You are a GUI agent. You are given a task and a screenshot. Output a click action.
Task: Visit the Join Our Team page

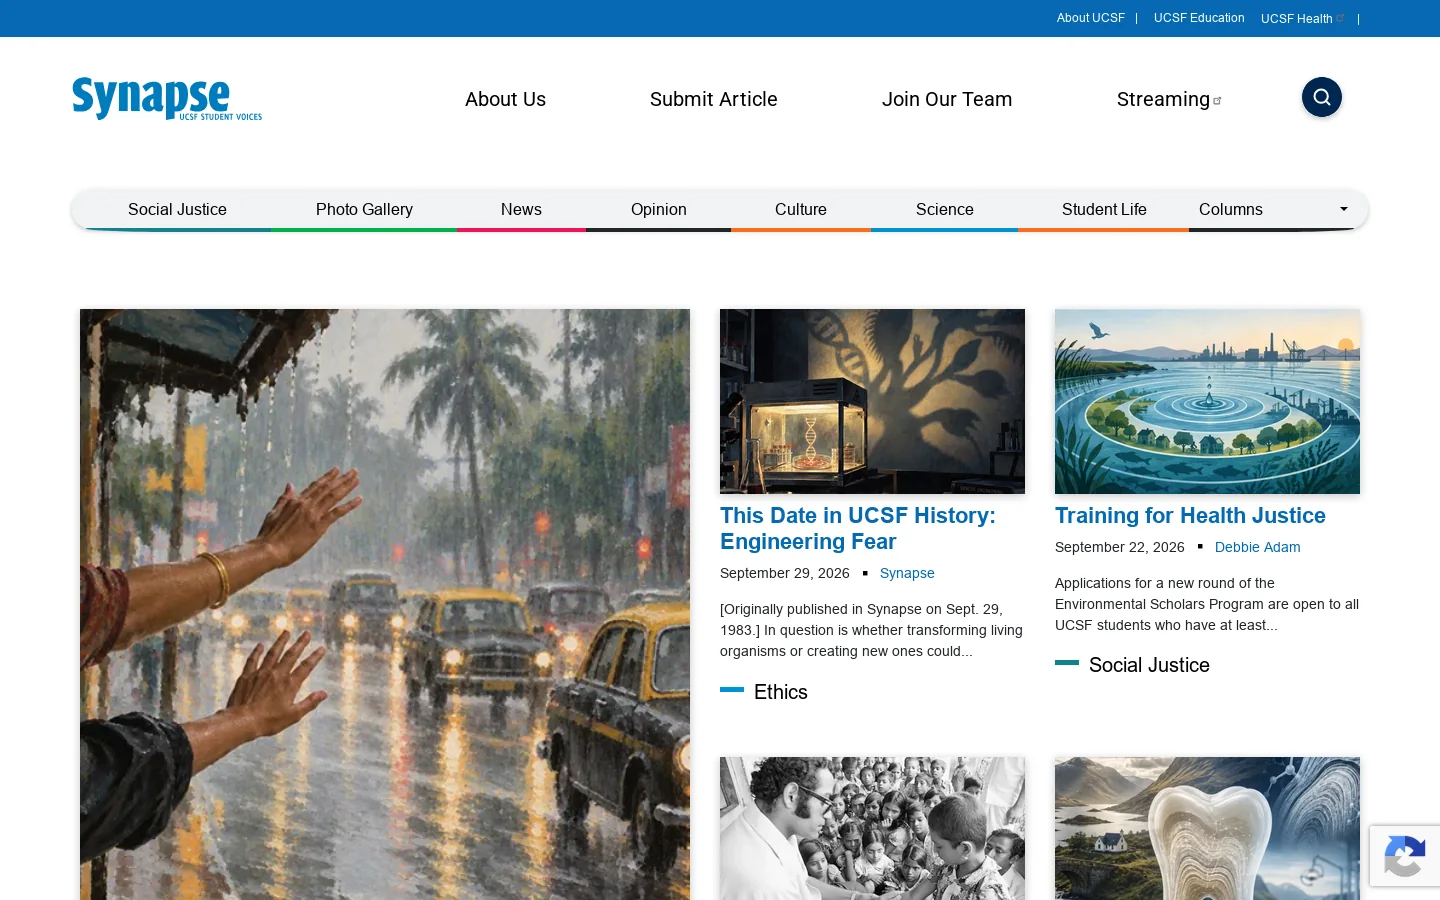point(947,99)
